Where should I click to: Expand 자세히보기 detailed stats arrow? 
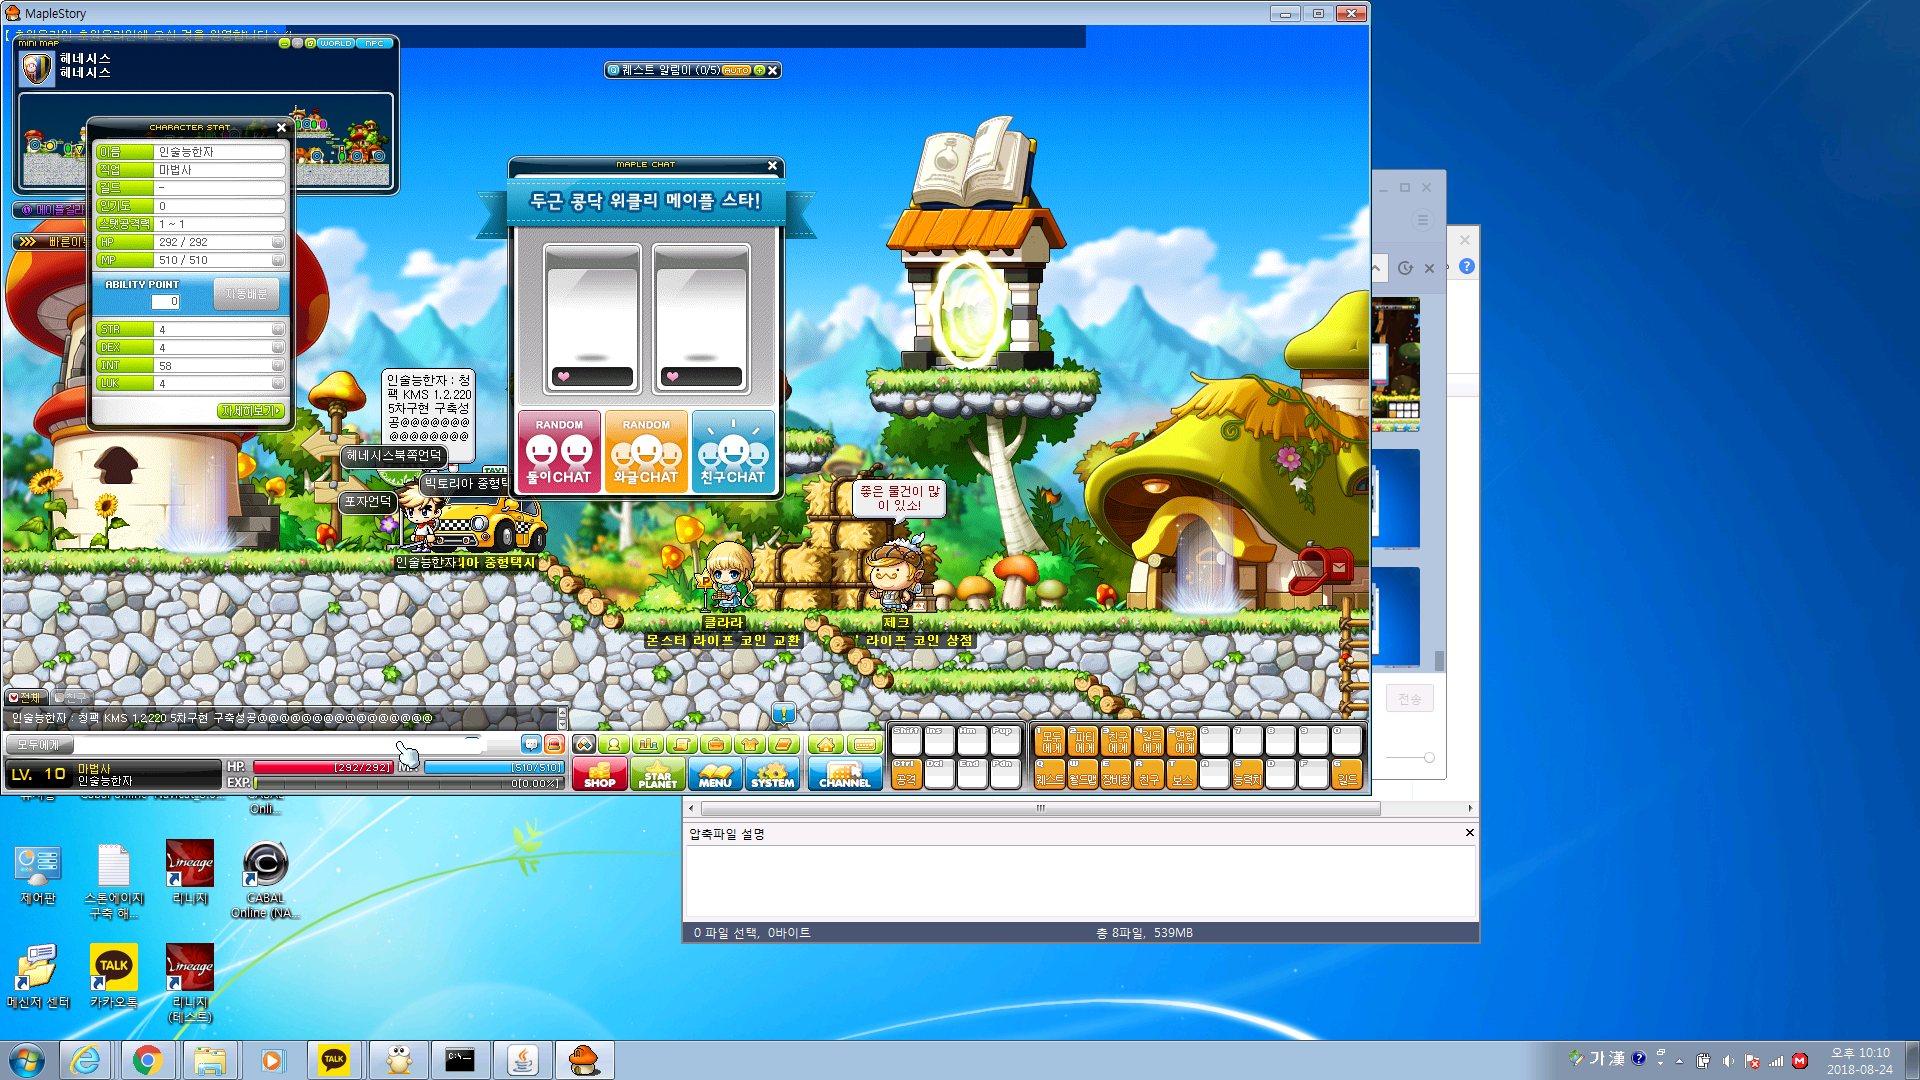pos(251,411)
